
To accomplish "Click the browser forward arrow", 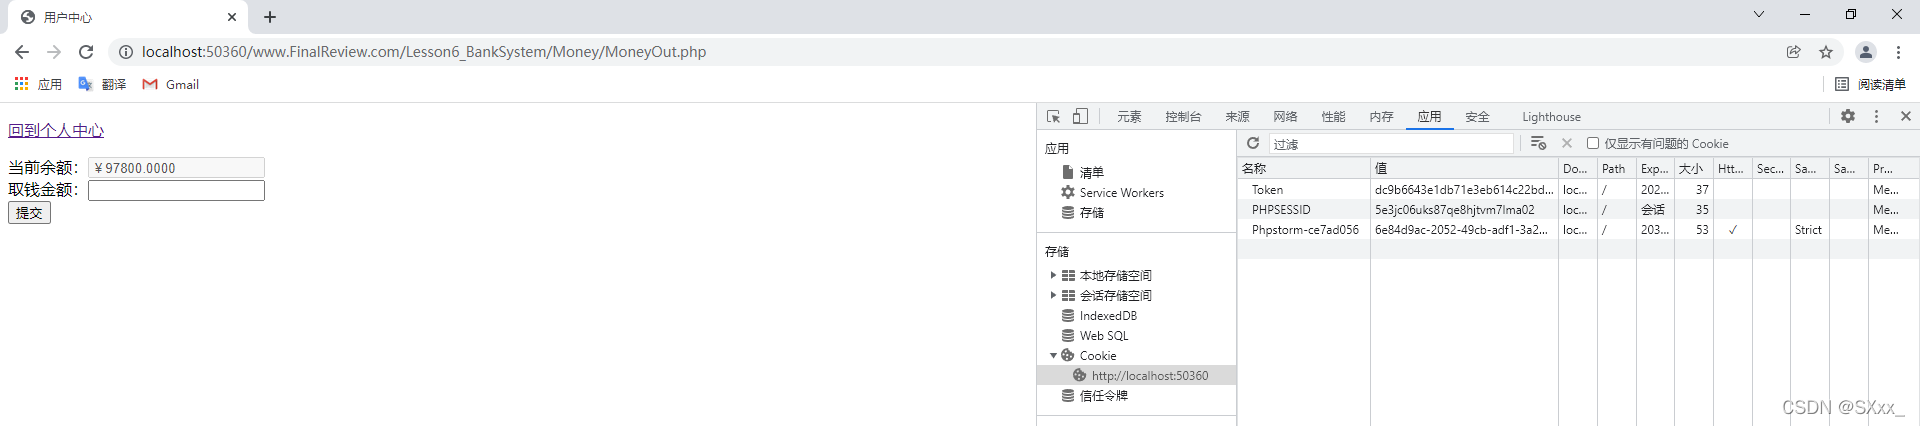I will pyautogui.click(x=54, y=52).
